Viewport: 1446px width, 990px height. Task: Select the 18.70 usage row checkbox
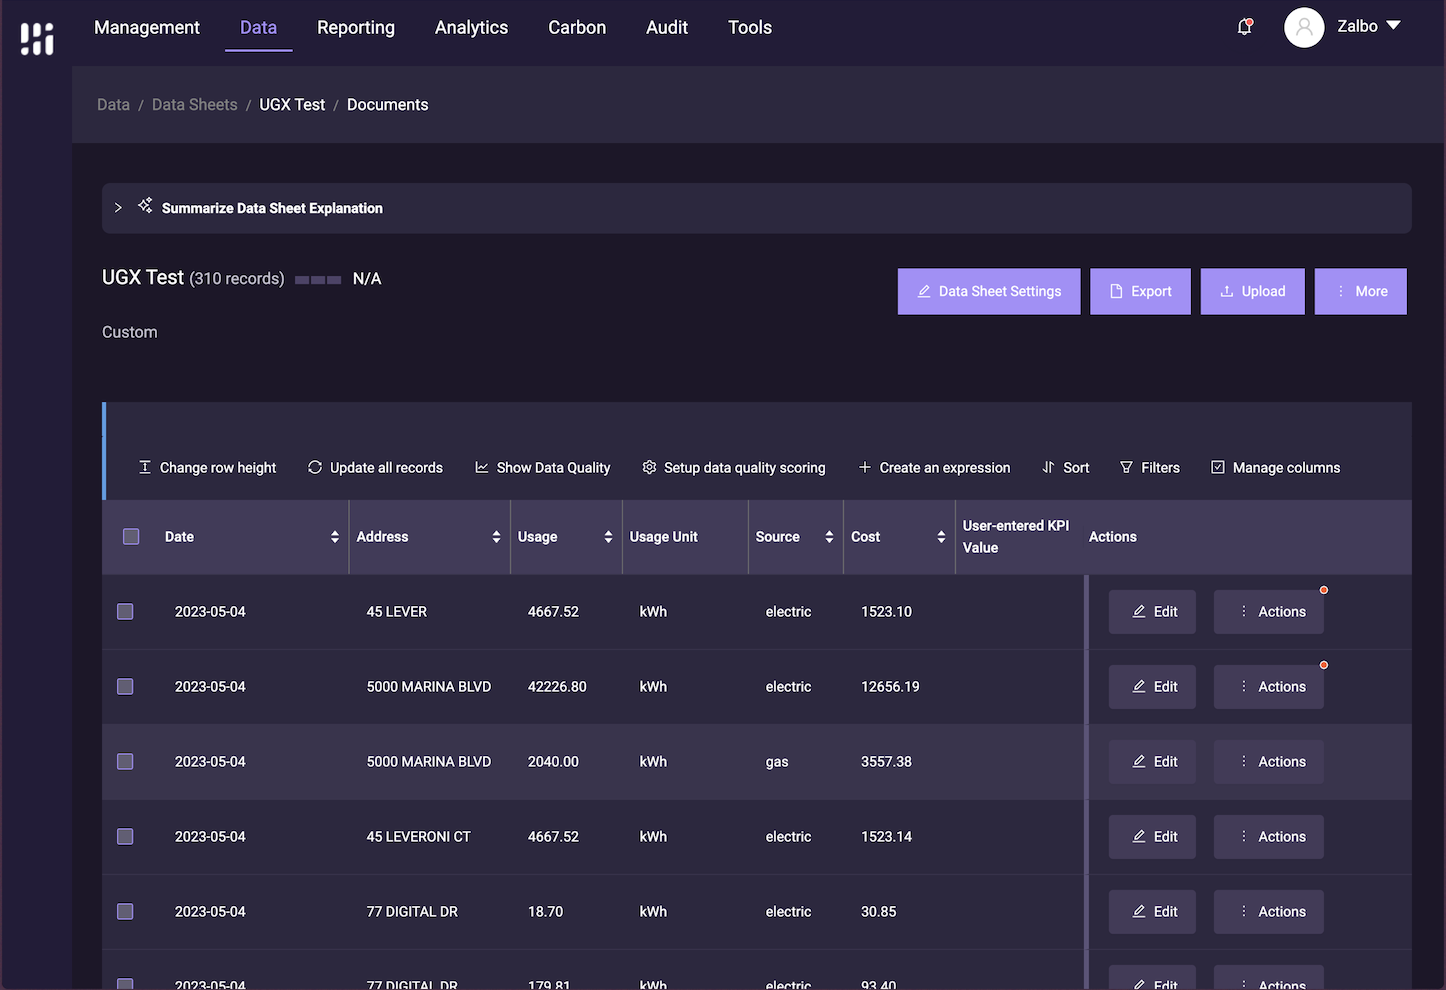point(125,911)
